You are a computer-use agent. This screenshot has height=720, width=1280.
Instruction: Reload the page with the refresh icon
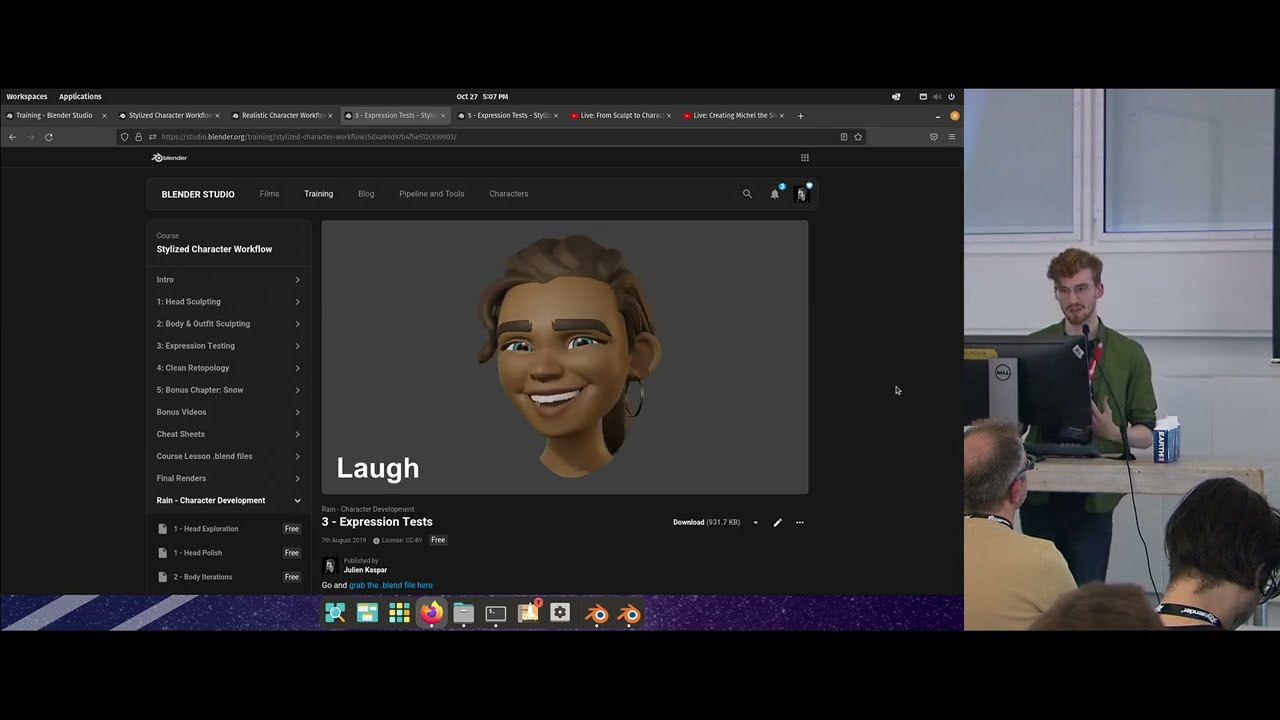click(x=49, y=137)
